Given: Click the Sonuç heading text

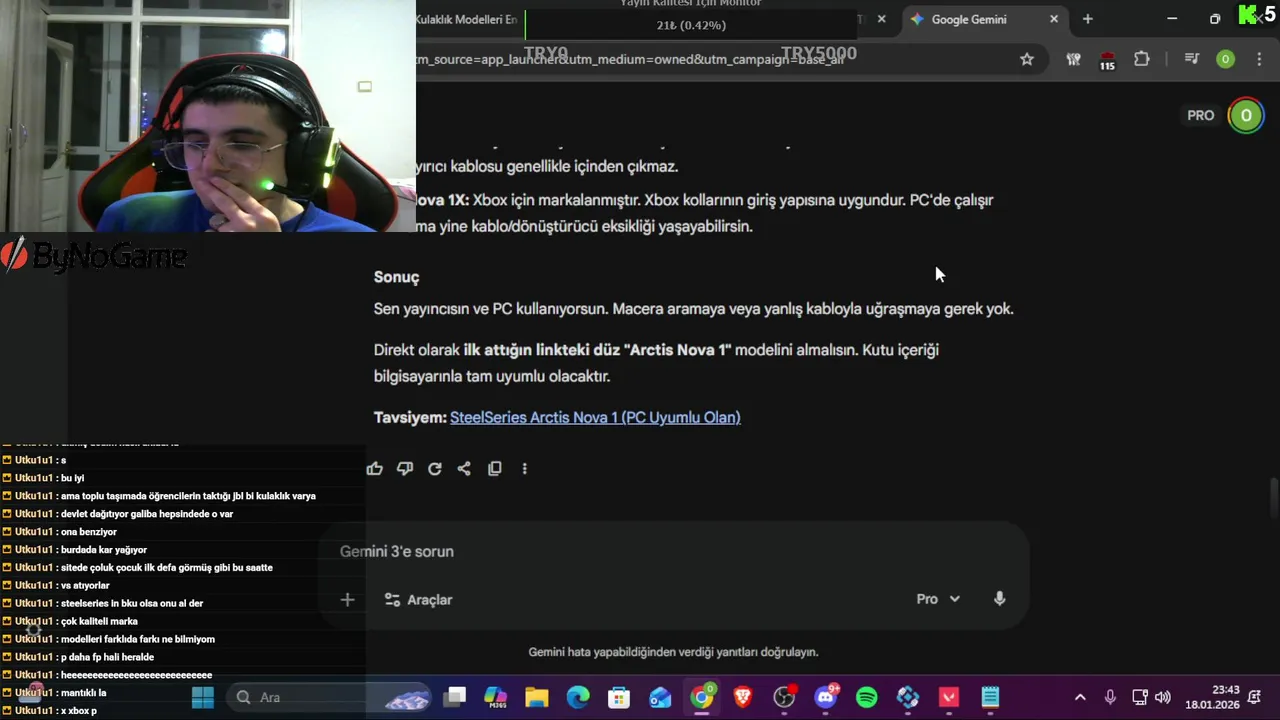Looking at the screenshot, I should click(x=396, y=277).
